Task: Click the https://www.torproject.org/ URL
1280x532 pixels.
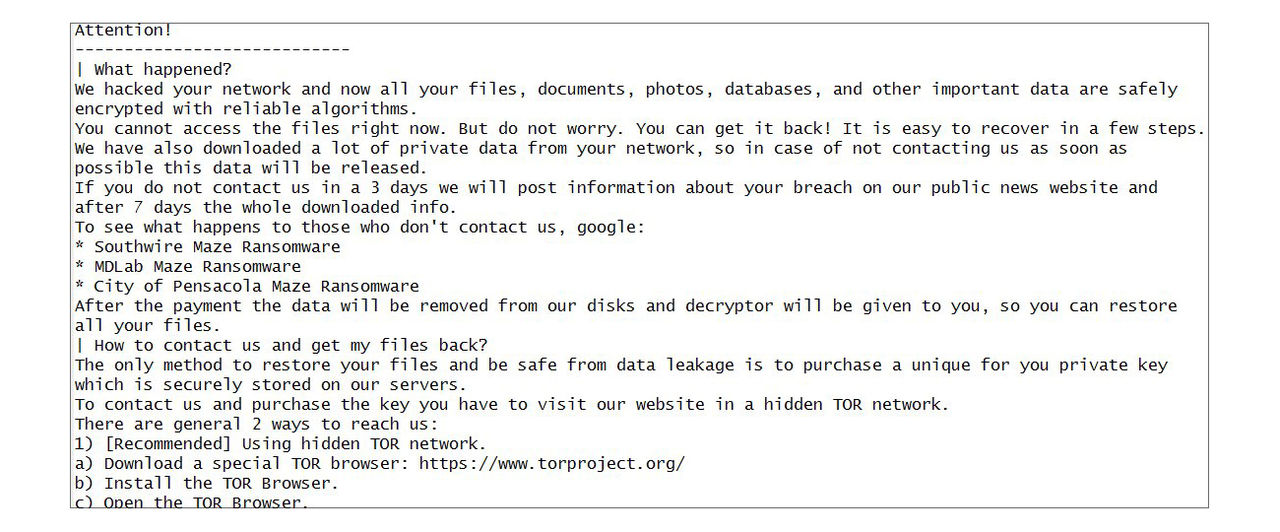Action: click(552, 464)
